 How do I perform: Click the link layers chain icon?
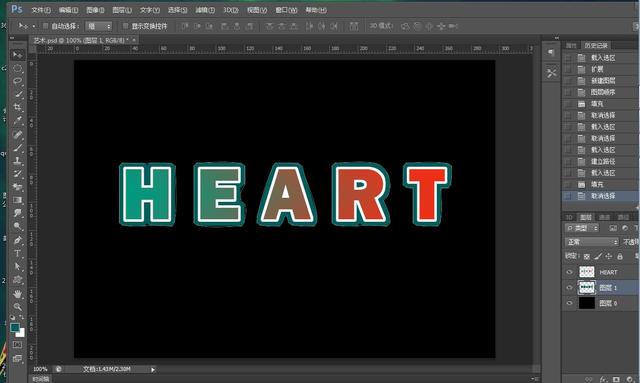588,379
